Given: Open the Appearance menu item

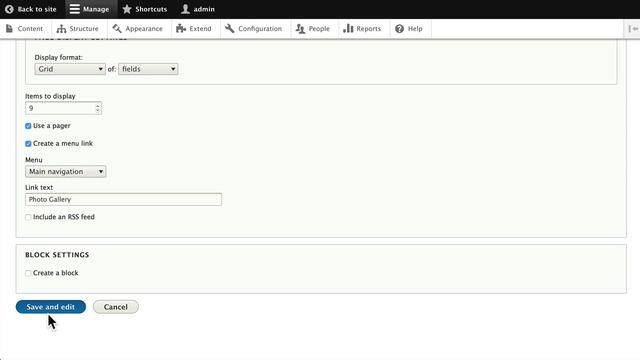Looking at the screenshot, I should pos(138,29).
